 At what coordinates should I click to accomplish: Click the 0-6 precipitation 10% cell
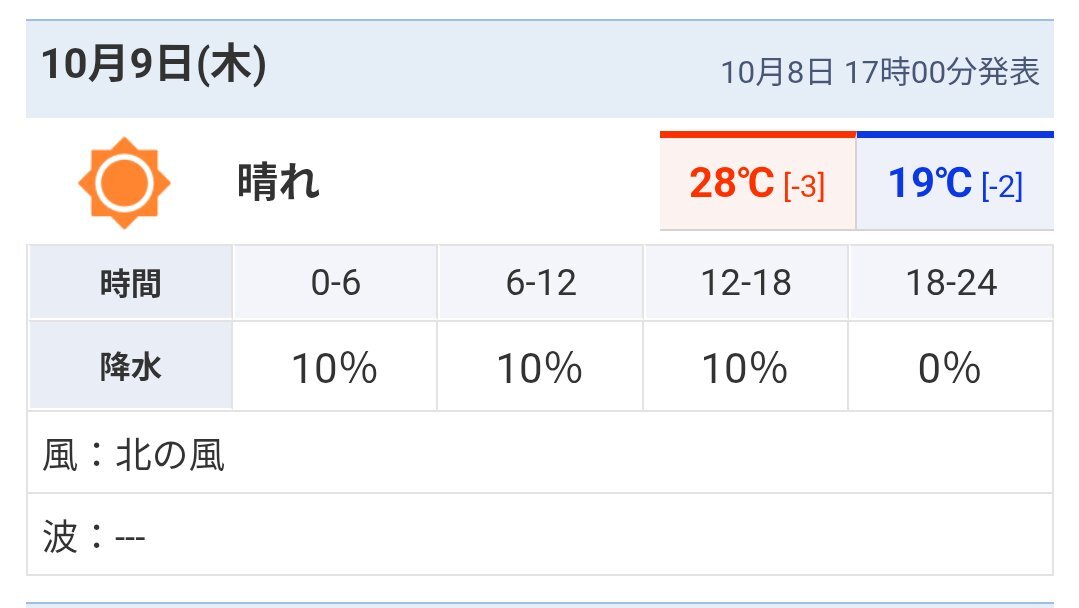click(335, 370)
